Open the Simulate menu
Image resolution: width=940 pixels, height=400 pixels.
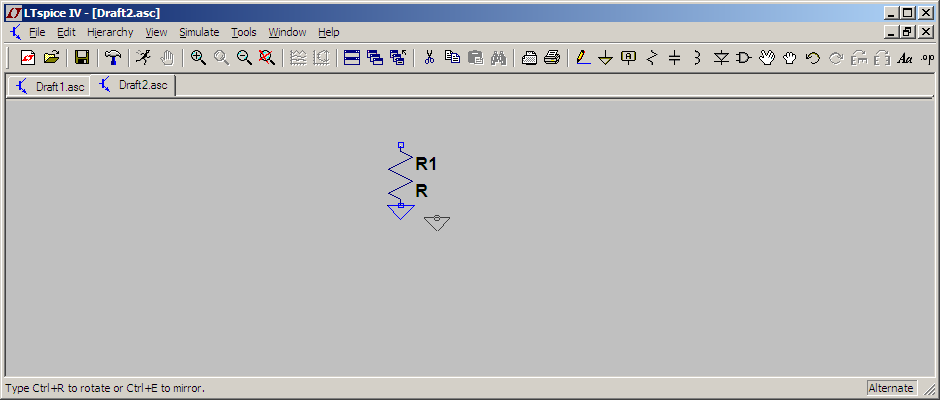(x=199, y=32)
